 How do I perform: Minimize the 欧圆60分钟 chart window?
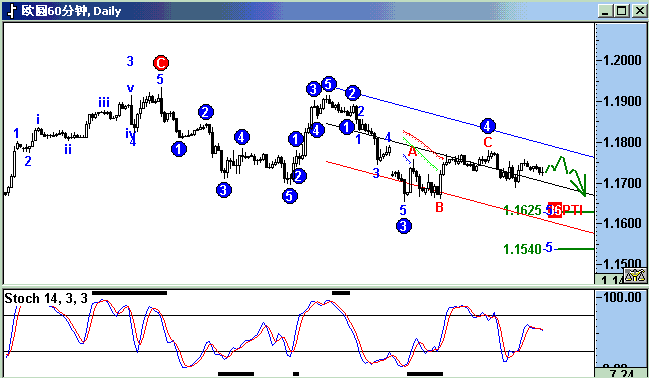pos(606,11)
